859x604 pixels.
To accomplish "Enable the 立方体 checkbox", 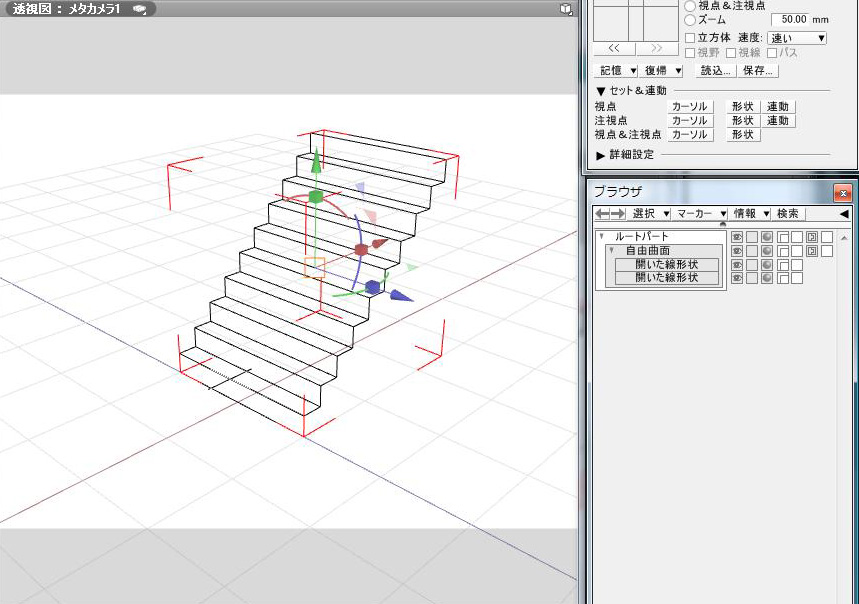I will 690,38.
